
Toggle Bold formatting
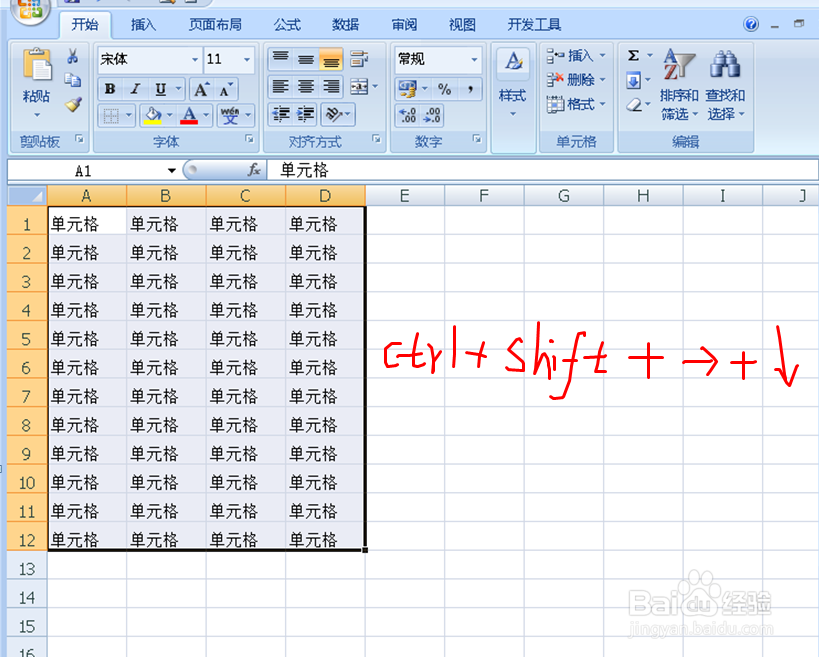(110, 89)
